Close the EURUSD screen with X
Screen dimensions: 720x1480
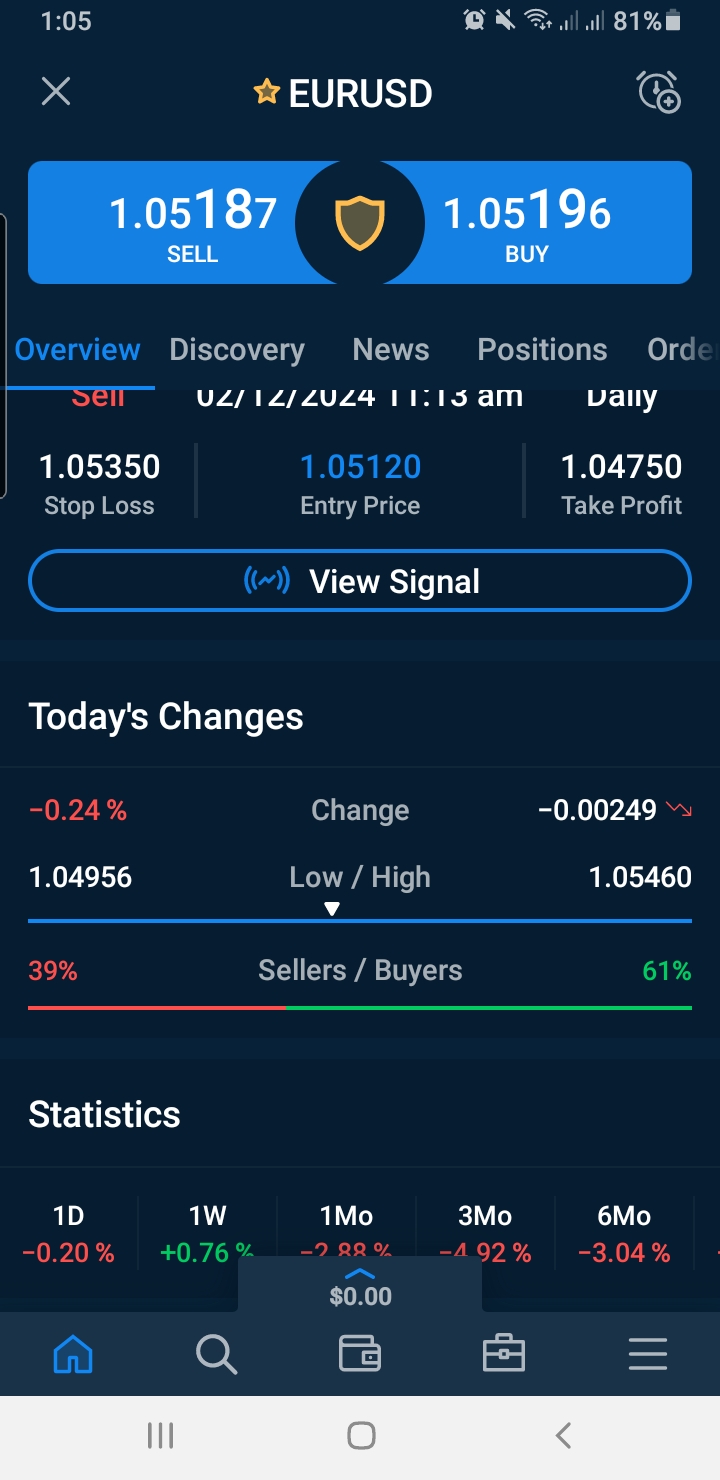pyautogui.click(x=56, y=93)
